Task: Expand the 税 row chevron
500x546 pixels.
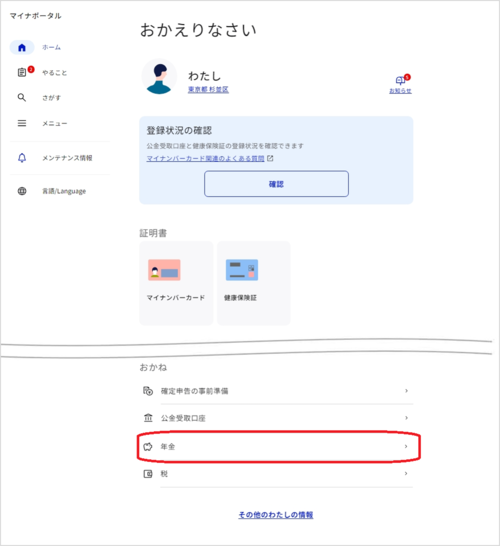Action: (406, 474)
